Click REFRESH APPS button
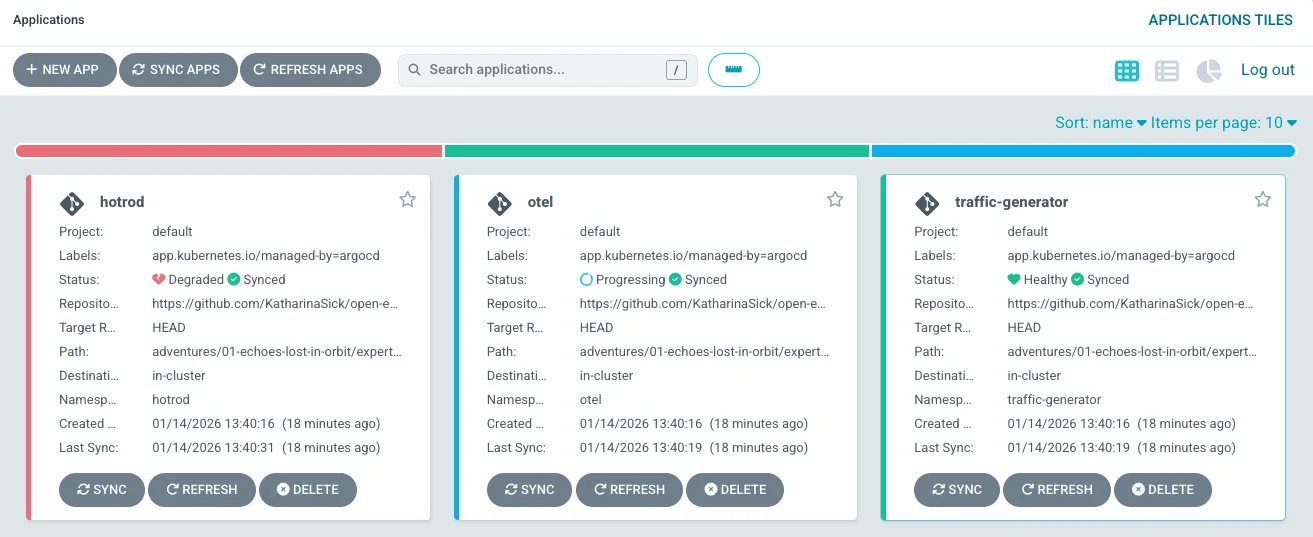The width and height of the screenshot is (1313, 537). (310, 70)
